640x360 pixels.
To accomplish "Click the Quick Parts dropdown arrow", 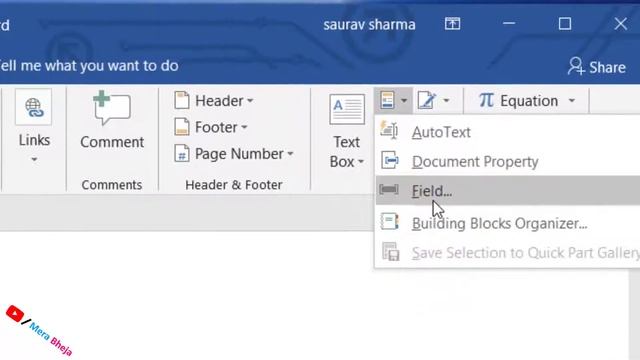I will click(404, 100).
